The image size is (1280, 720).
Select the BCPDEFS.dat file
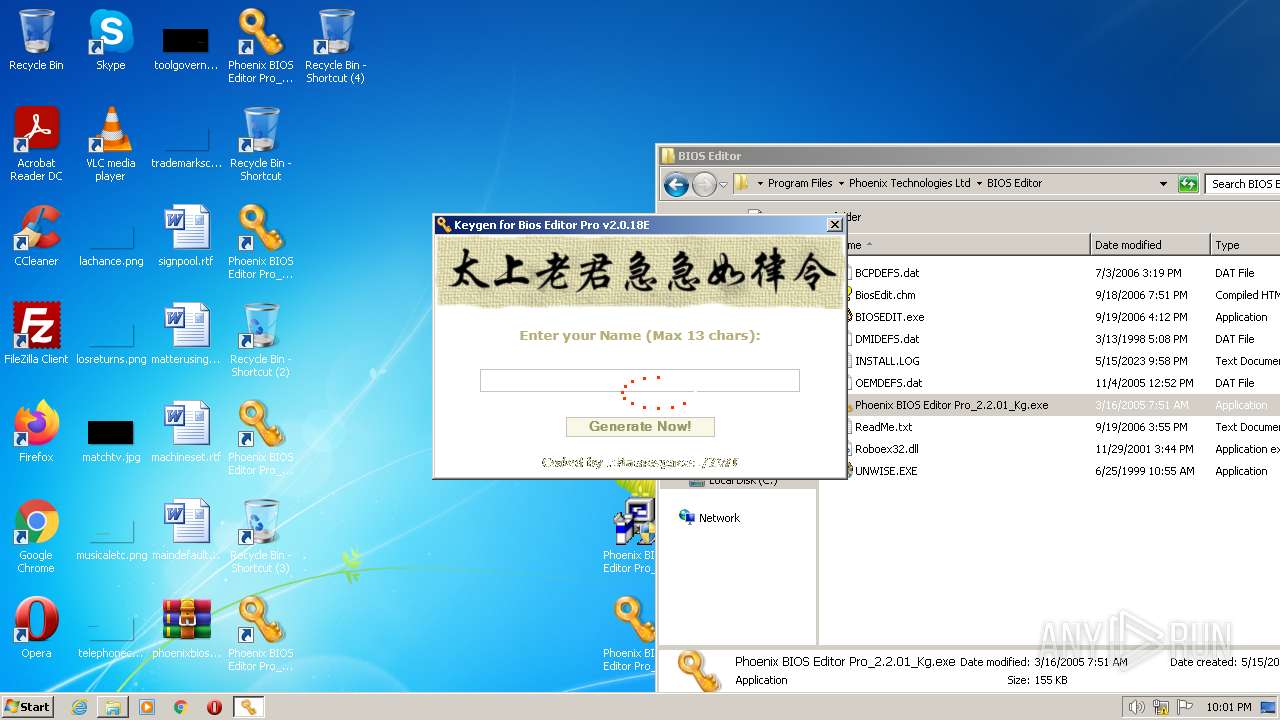(887, 273)
